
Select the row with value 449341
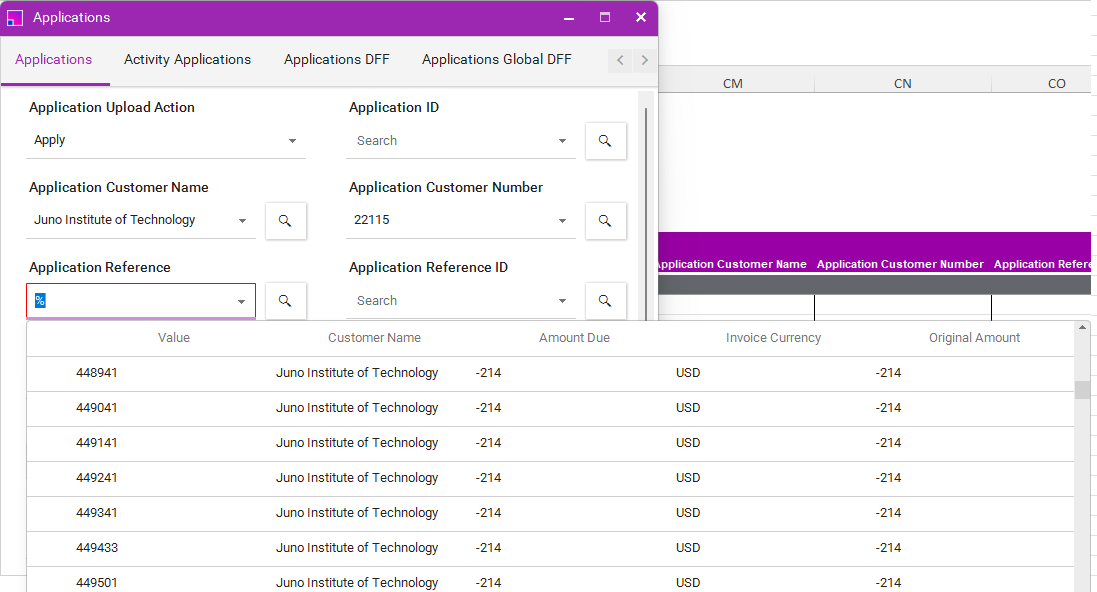click(x=551, y=513)
